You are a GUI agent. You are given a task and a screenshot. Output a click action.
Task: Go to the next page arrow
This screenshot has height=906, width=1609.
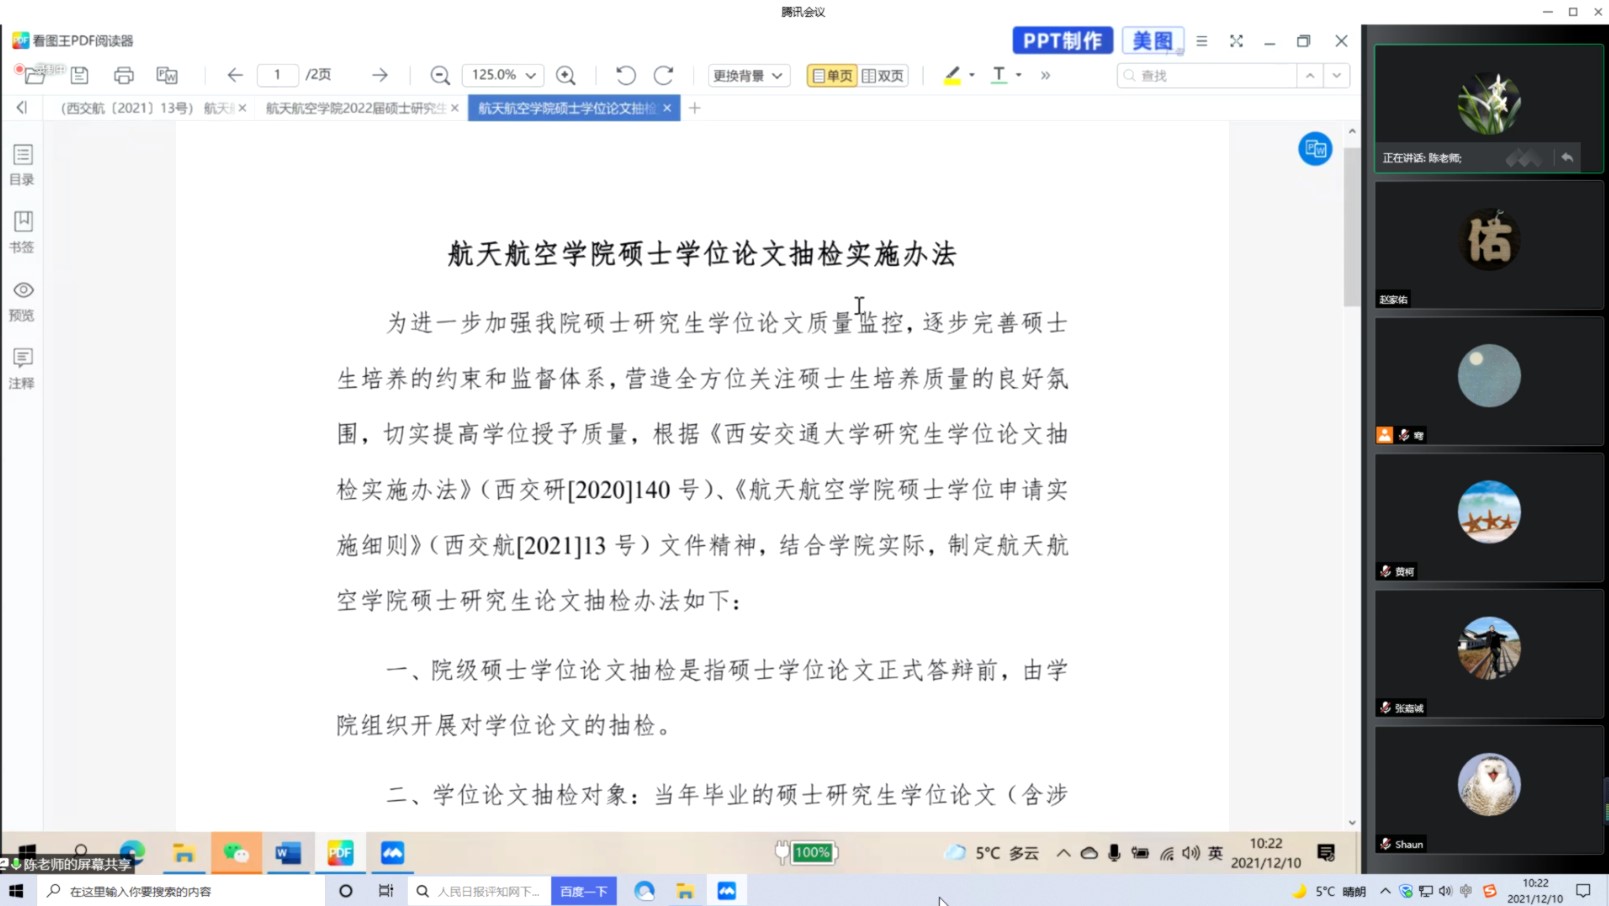(x=380, y=75)
